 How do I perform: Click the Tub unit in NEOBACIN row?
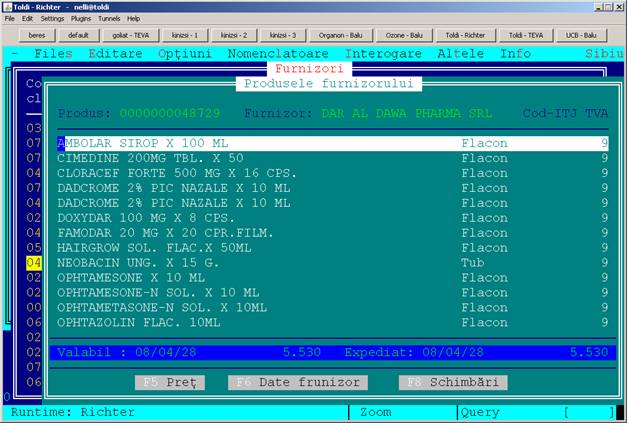coord(473,263)
